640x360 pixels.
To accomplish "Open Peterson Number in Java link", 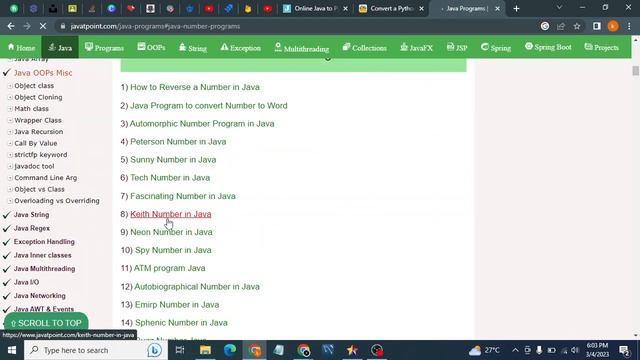I will pos(178,142).
